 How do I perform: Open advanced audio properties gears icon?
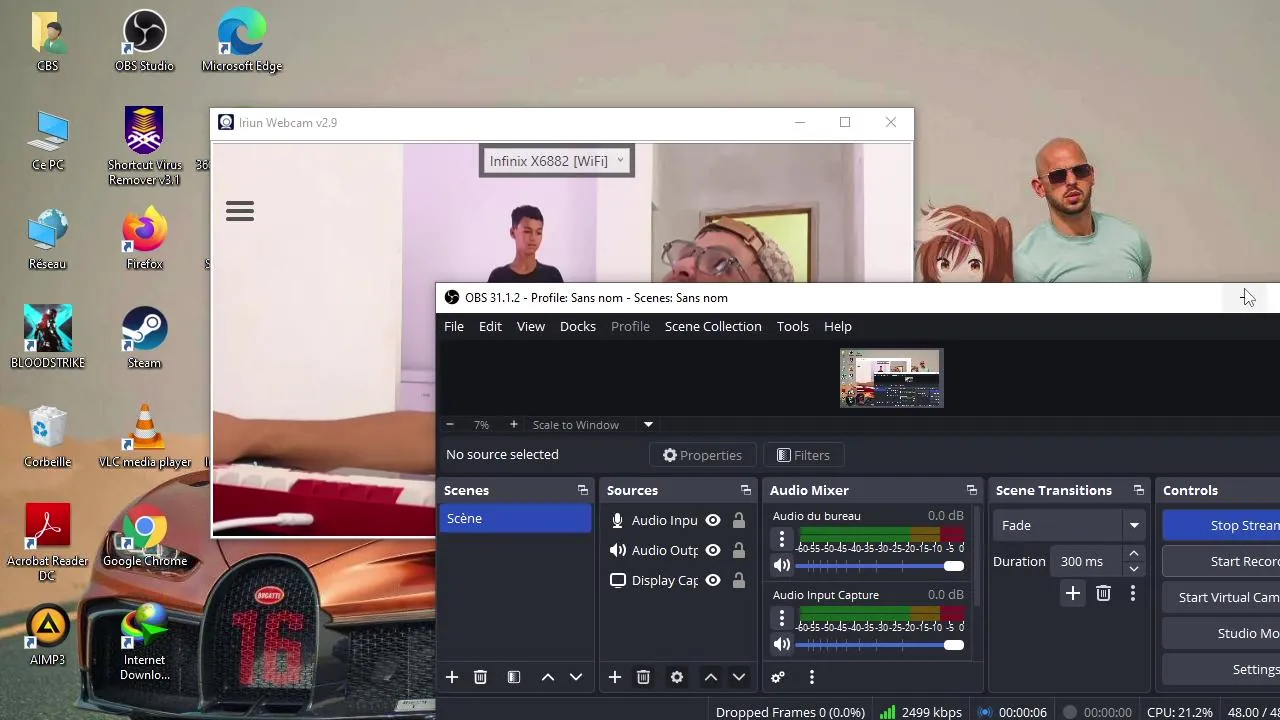[778, 677]
